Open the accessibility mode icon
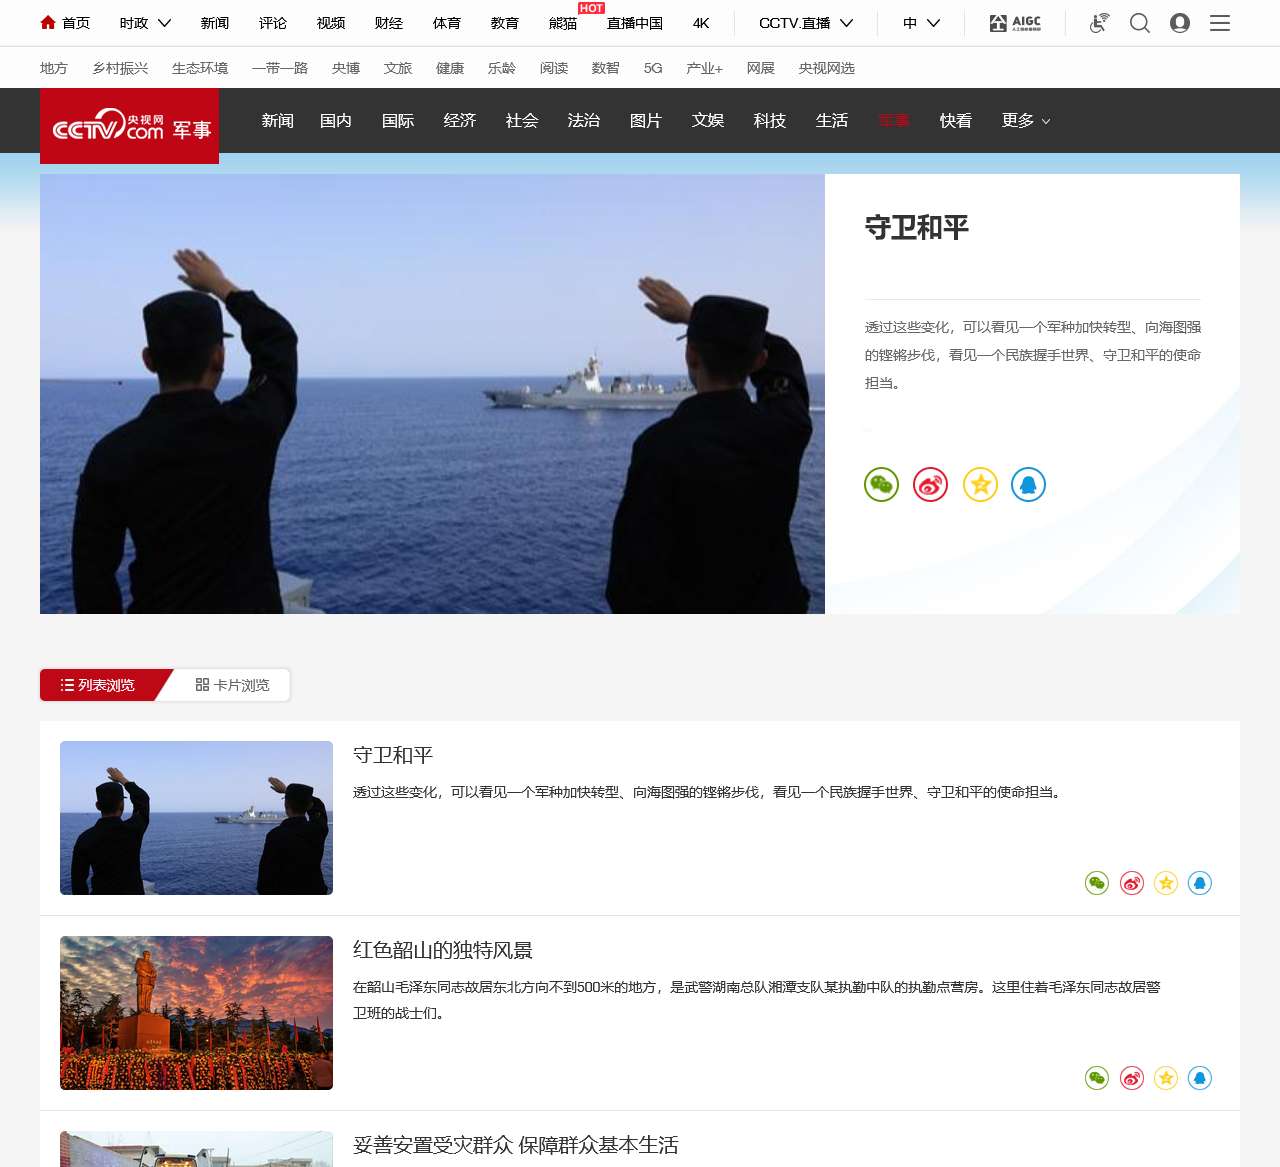 (1099, 23)
